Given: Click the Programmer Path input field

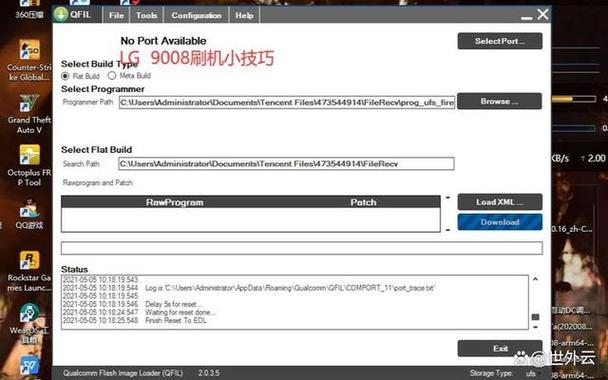Looking at the screenshot, I should coord(287,103).
